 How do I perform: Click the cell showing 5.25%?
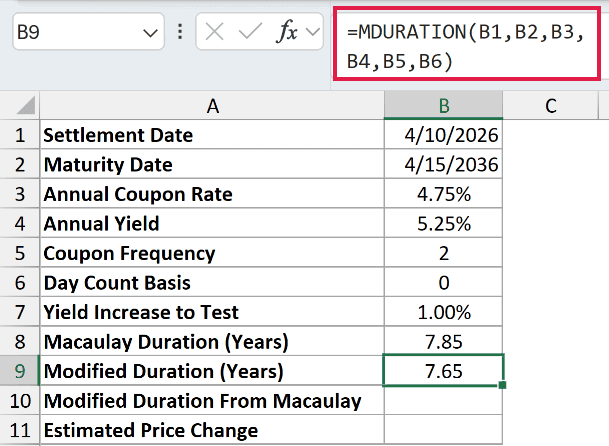pos(444,223)
